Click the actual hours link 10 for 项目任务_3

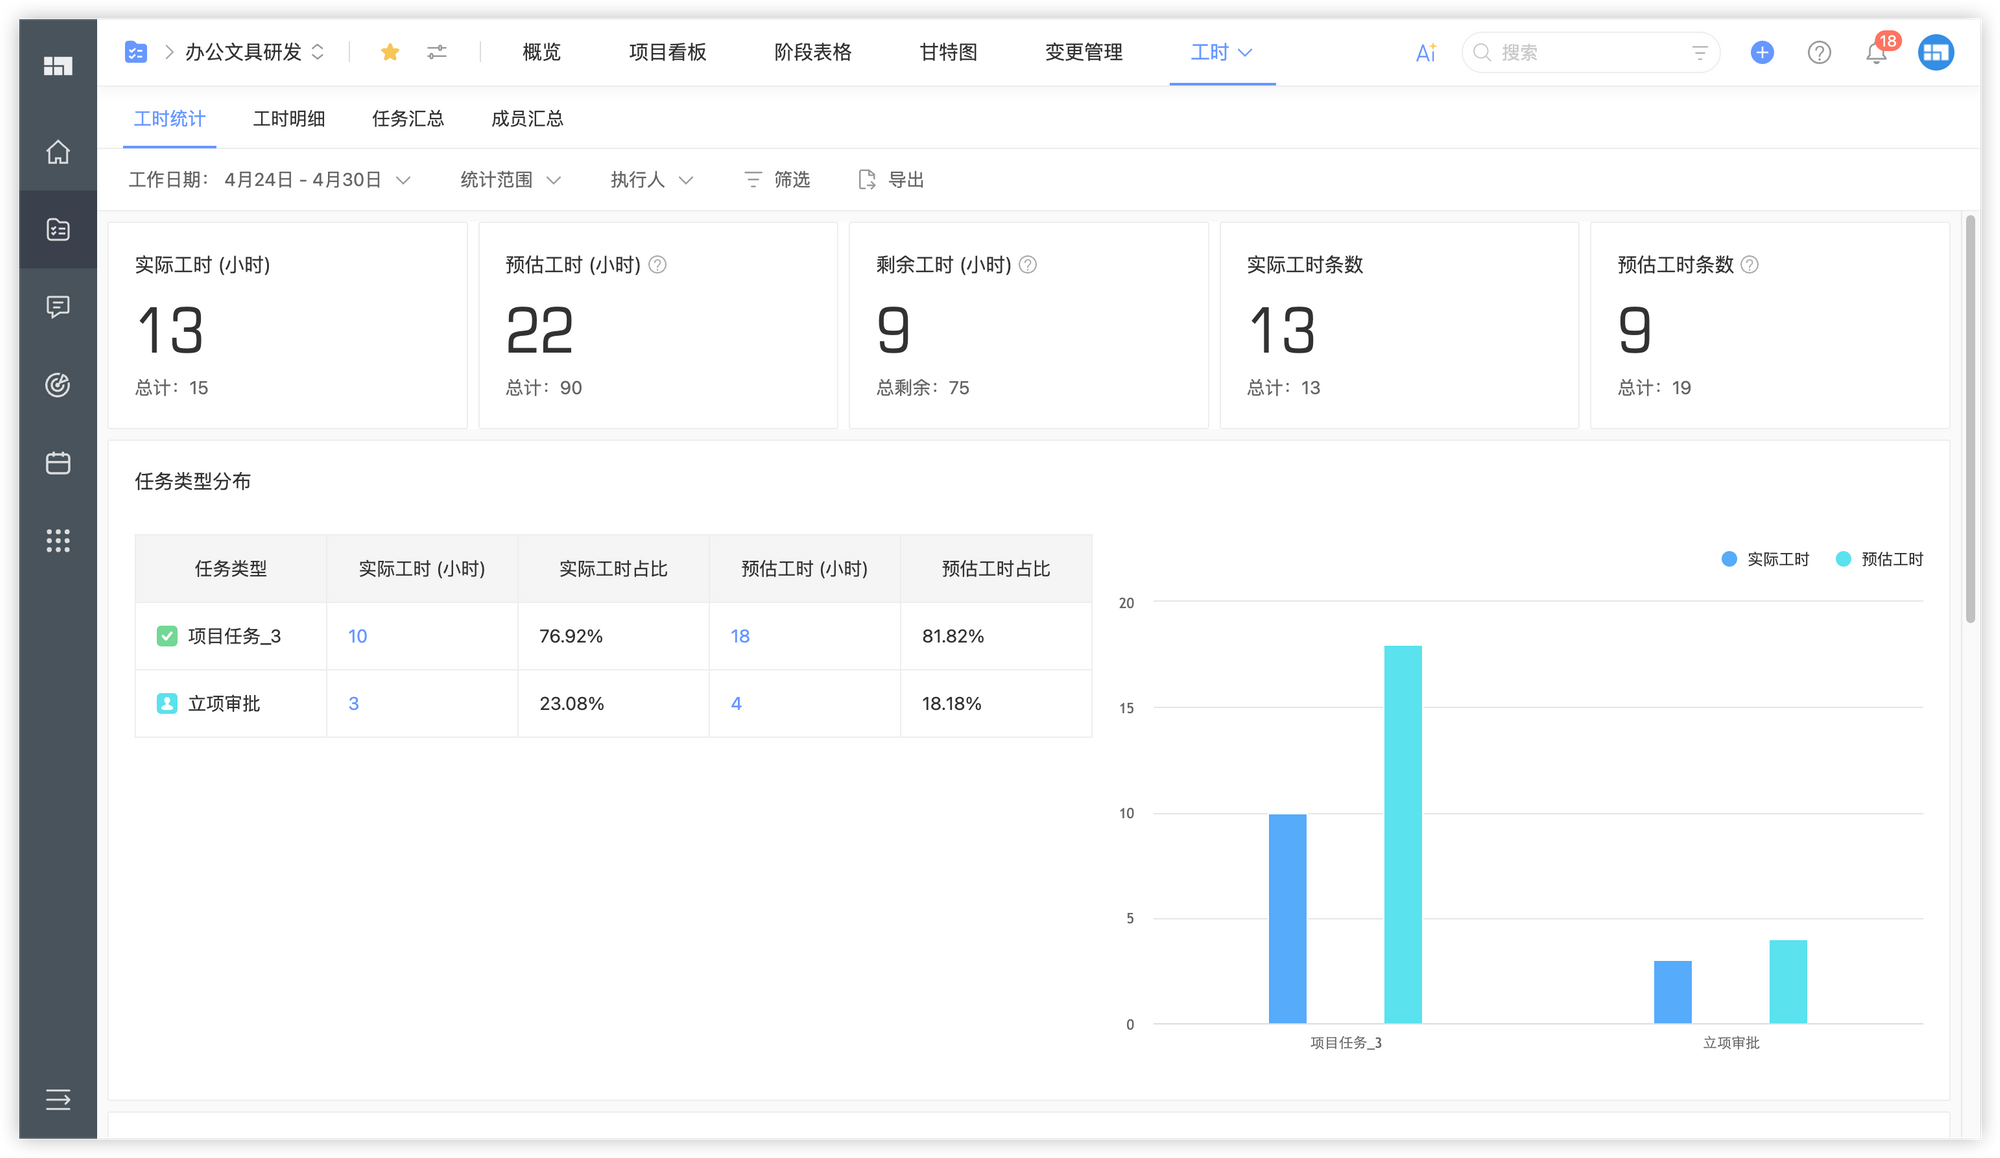[x=357, y=636]
